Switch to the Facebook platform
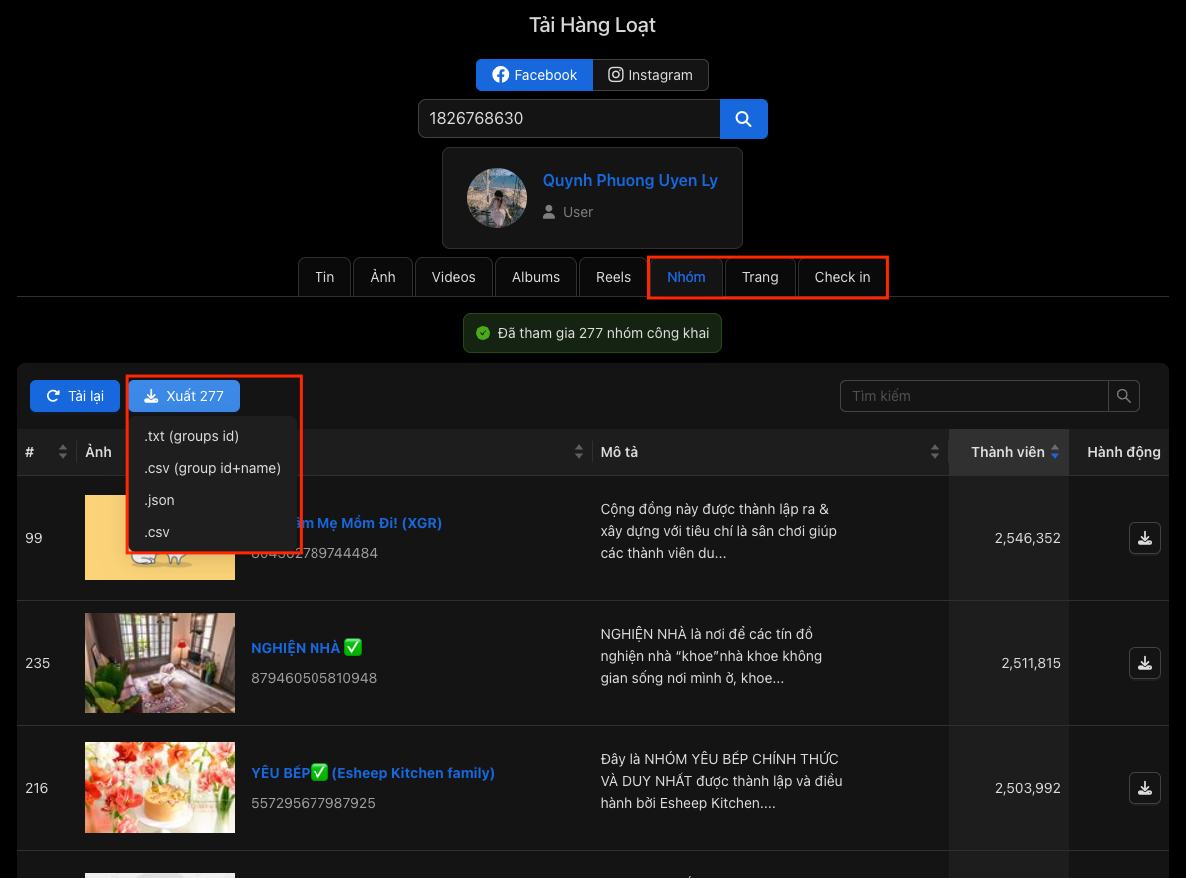 (x=534, y=75)
